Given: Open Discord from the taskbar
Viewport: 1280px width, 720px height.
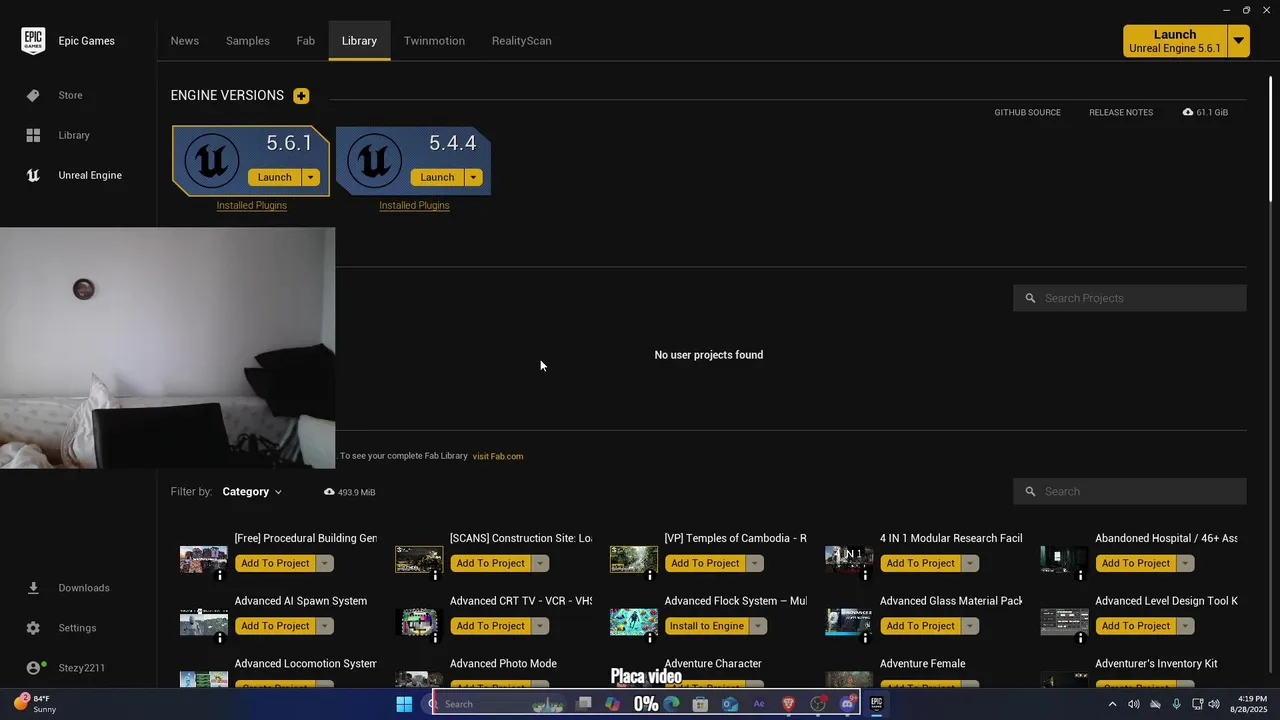Looking at the screenshot, I should (x=847, y=704).
